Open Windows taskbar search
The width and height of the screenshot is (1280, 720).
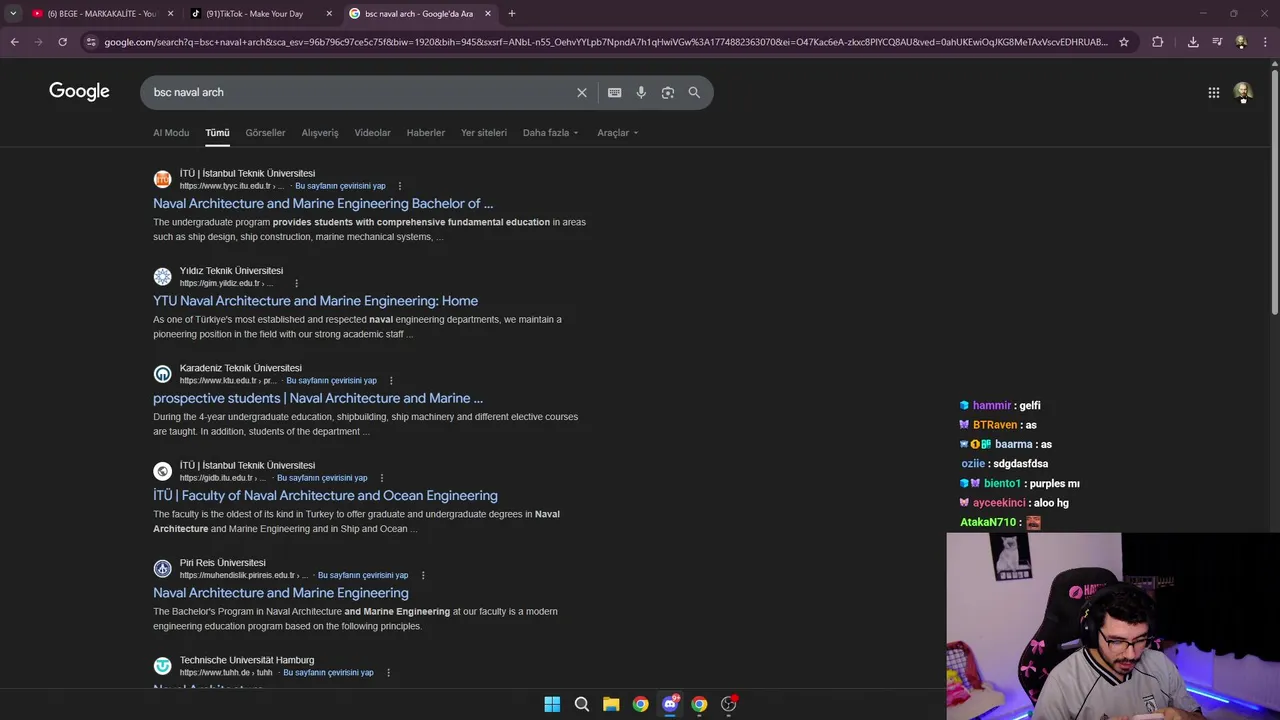(581, 704)
